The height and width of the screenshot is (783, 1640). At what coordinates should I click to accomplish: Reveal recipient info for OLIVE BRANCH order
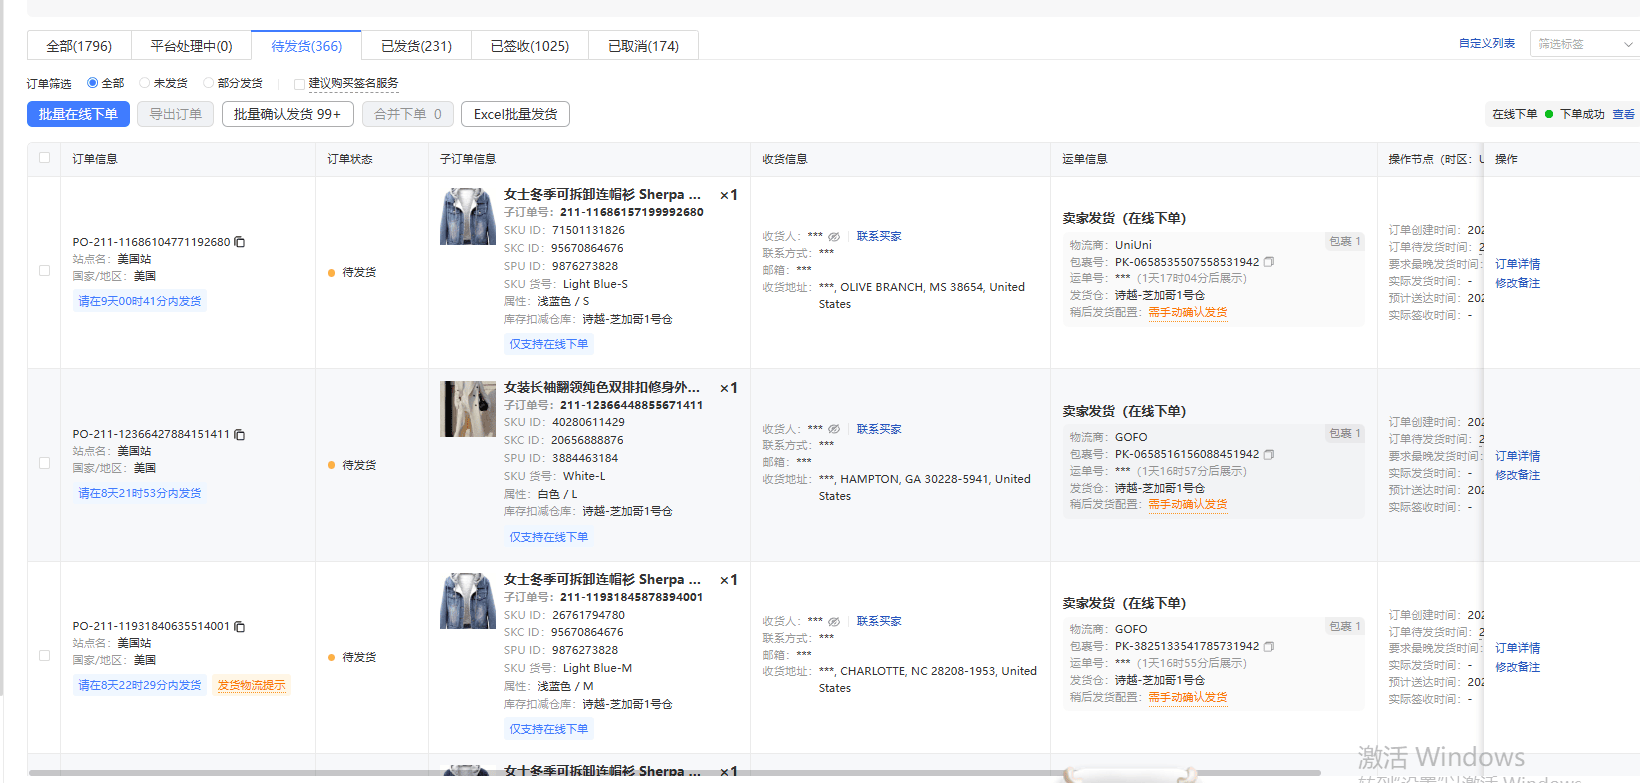834,237
